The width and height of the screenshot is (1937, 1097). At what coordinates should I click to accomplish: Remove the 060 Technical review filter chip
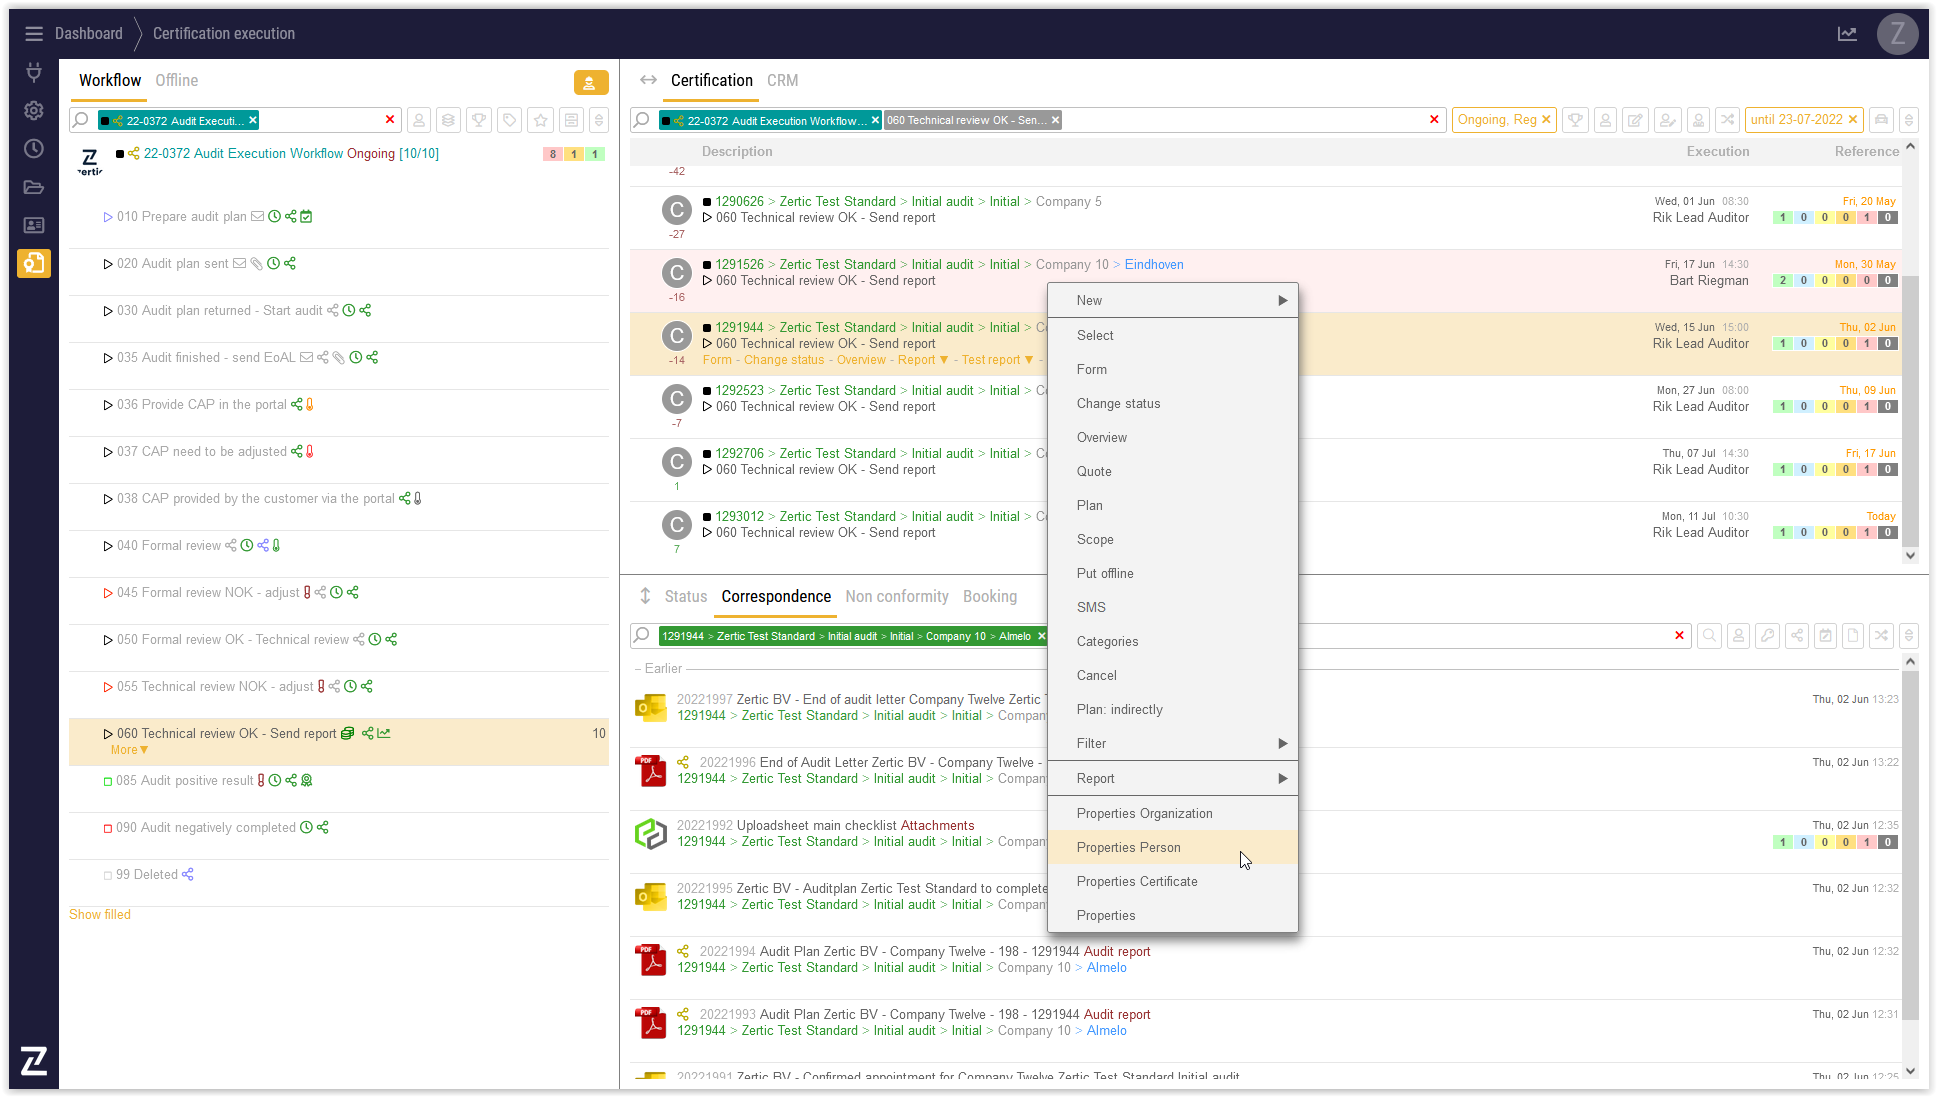1055,120
